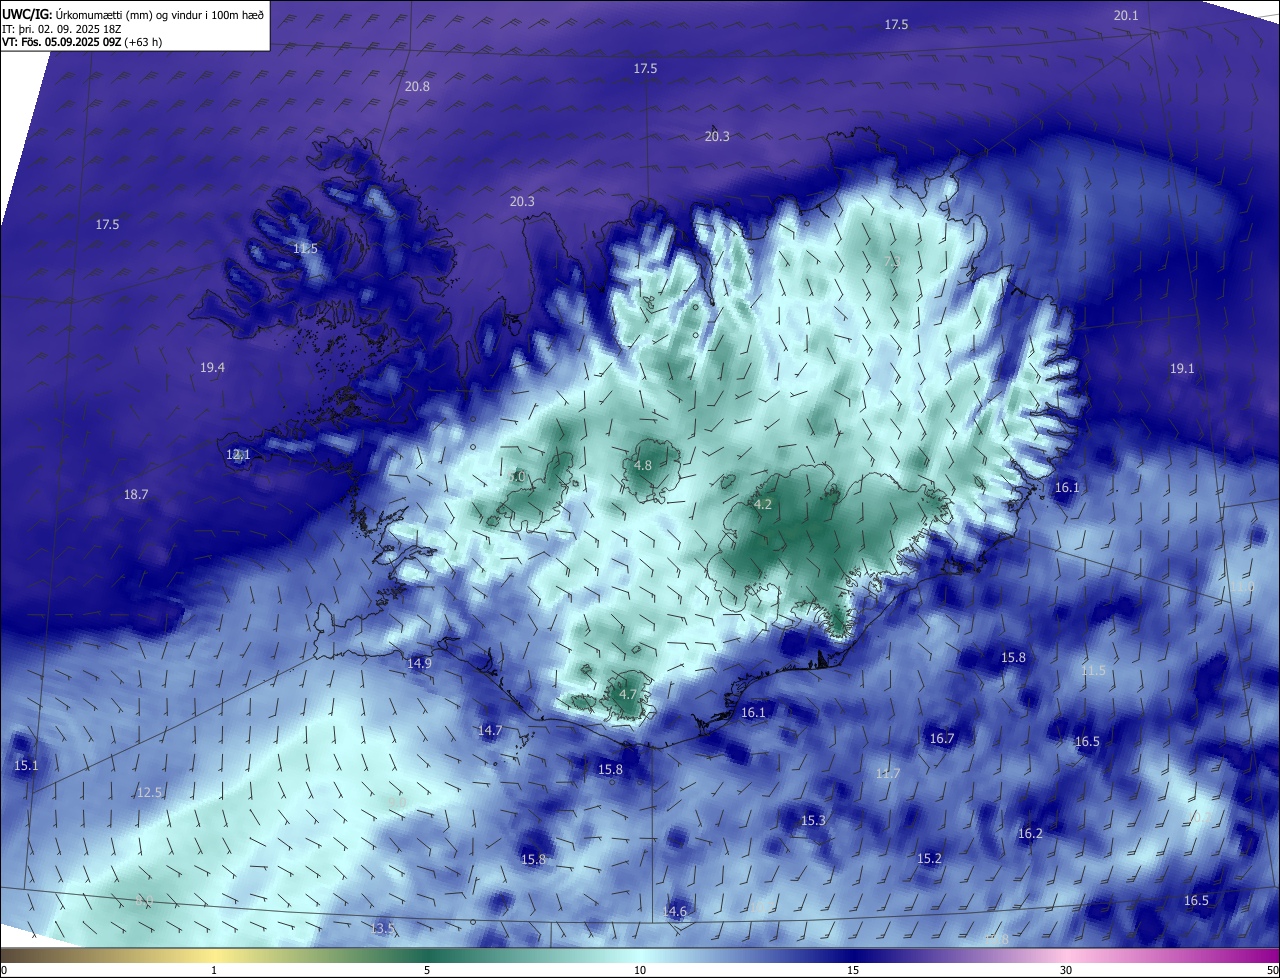Click the 19.1 value label
This screenshot has height=978, width=1280.
click(x=1182, y=369)
